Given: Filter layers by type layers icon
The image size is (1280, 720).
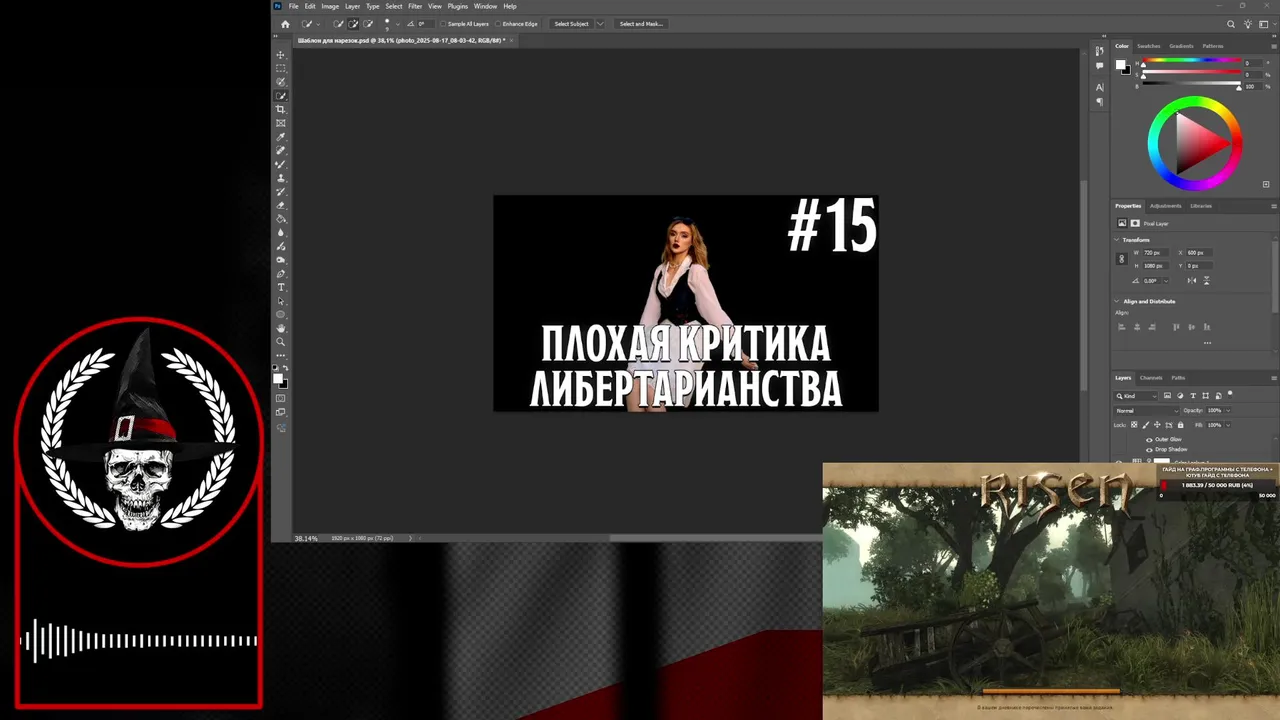Looking at the screenshot, I should point(1193,396).
